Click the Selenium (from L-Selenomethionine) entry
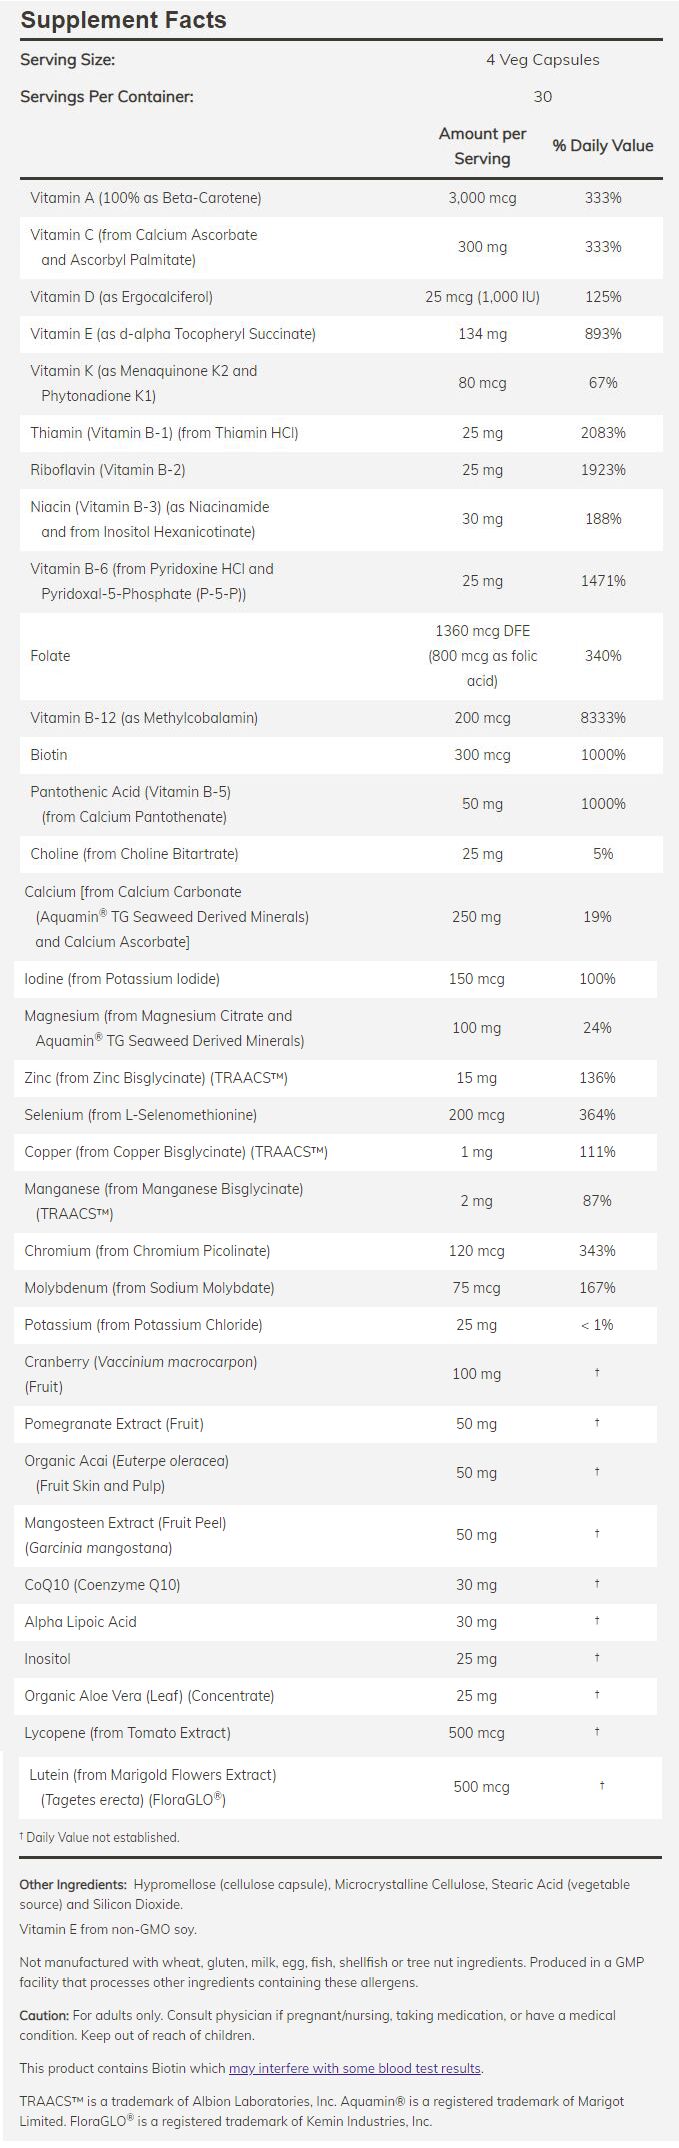 click(141, 1115)
